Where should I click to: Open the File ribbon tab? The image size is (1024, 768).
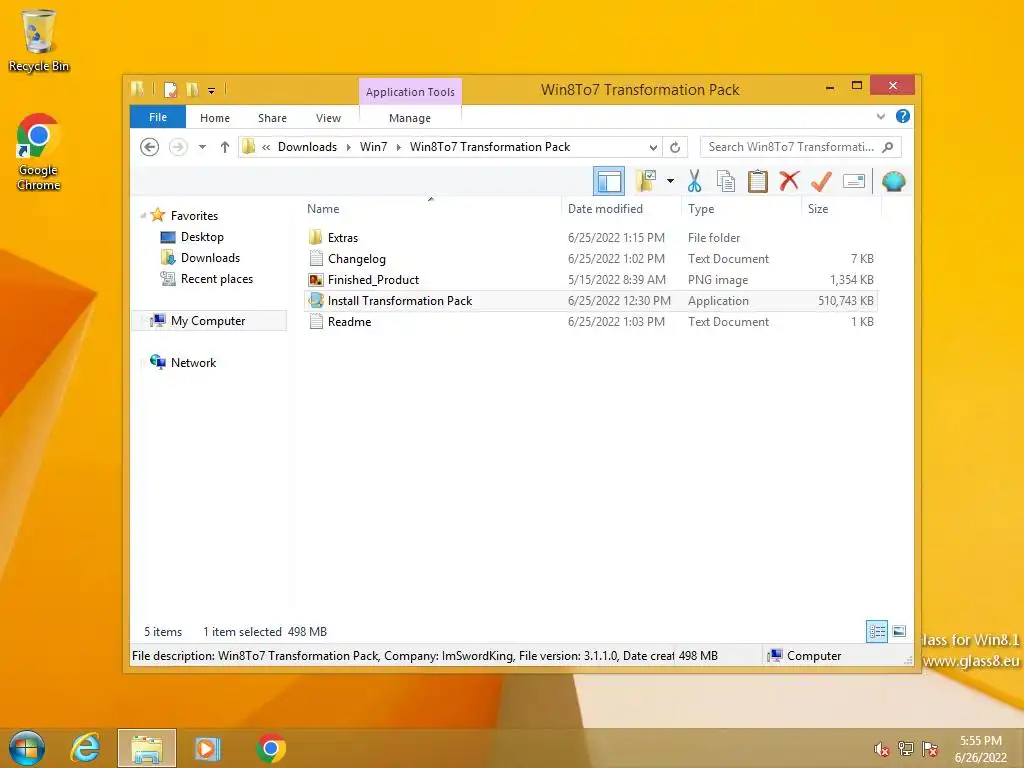click(x=158, y=117)
